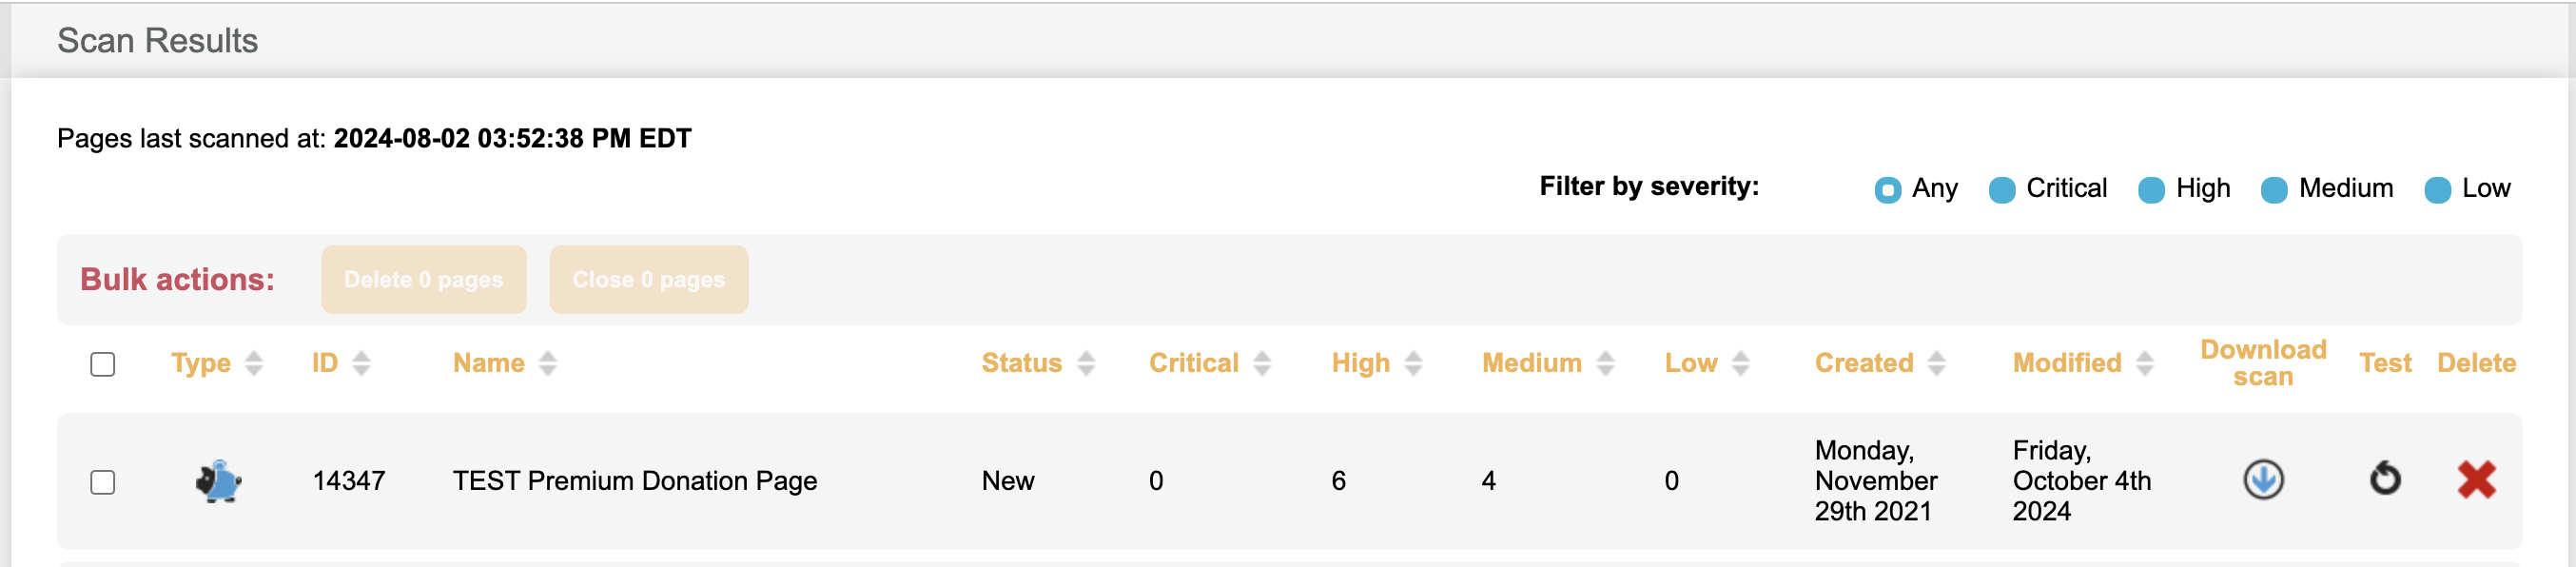Sort by Critical severity count arrows
The width and height of the screenshot is (2576, 567).
click(x=1262, y=363)
